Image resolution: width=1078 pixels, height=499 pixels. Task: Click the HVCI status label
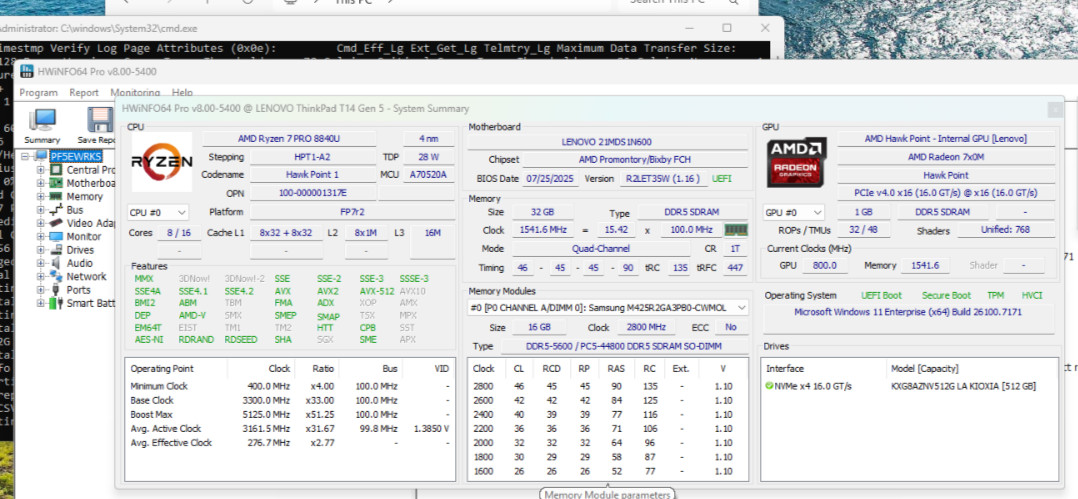click(1032, 295)
